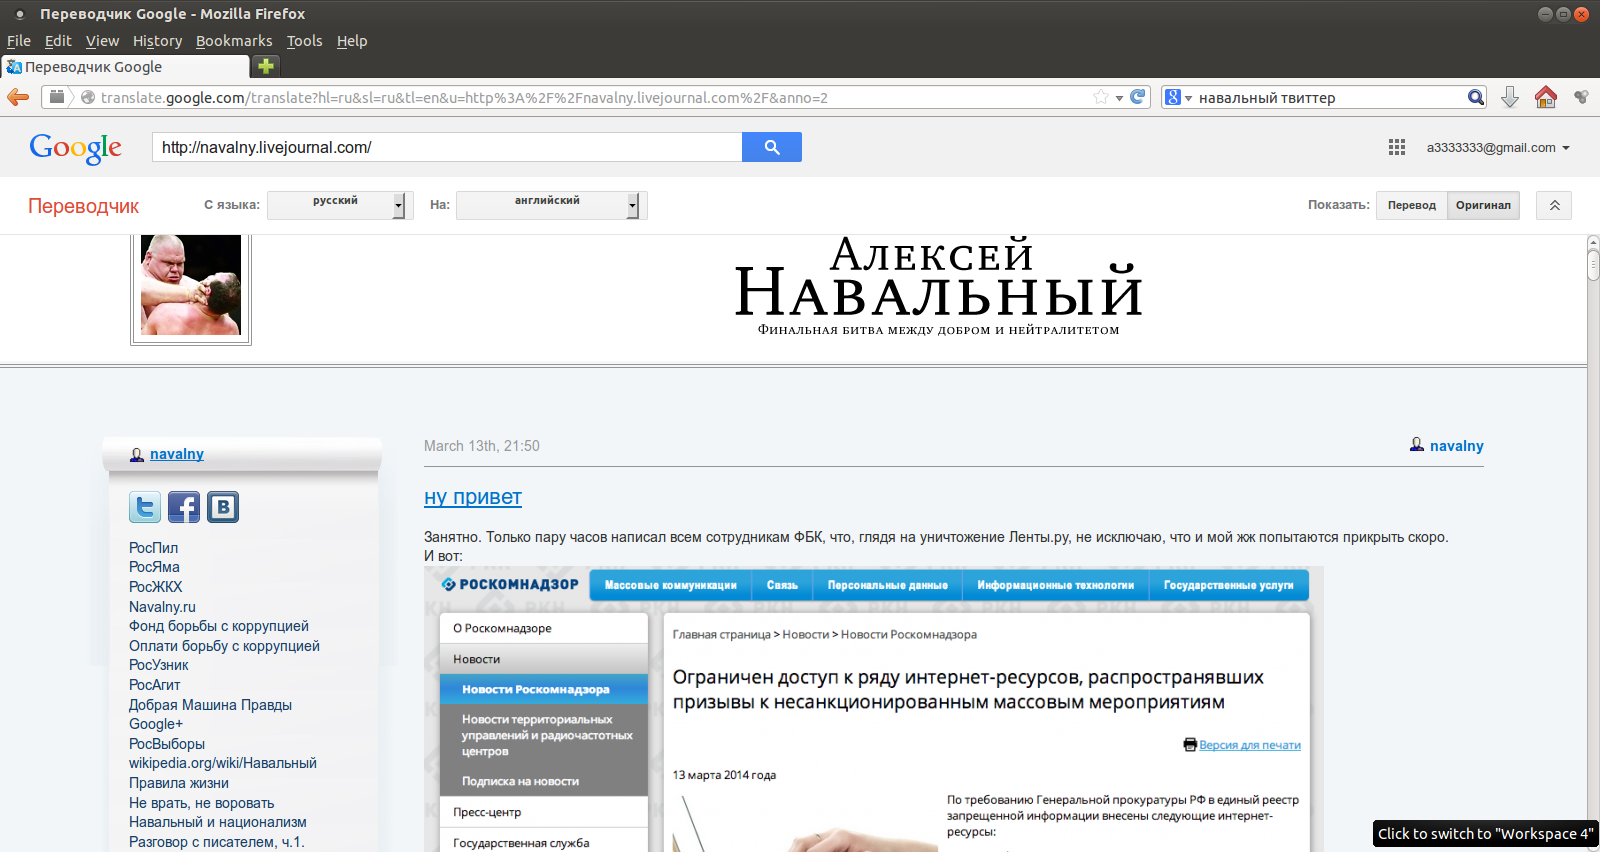Go to the Firefox home page icon

click(1546, 97)
